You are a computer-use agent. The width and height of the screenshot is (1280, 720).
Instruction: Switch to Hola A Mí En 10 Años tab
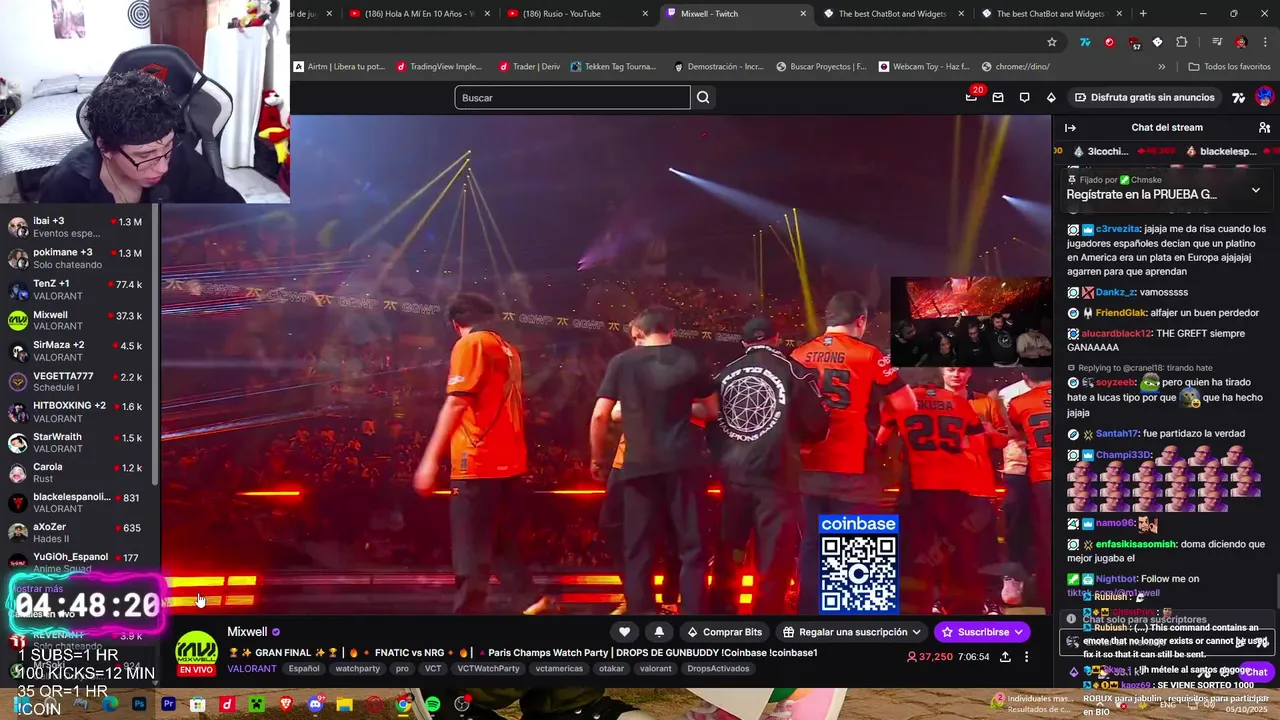click(x=420, y=14)
